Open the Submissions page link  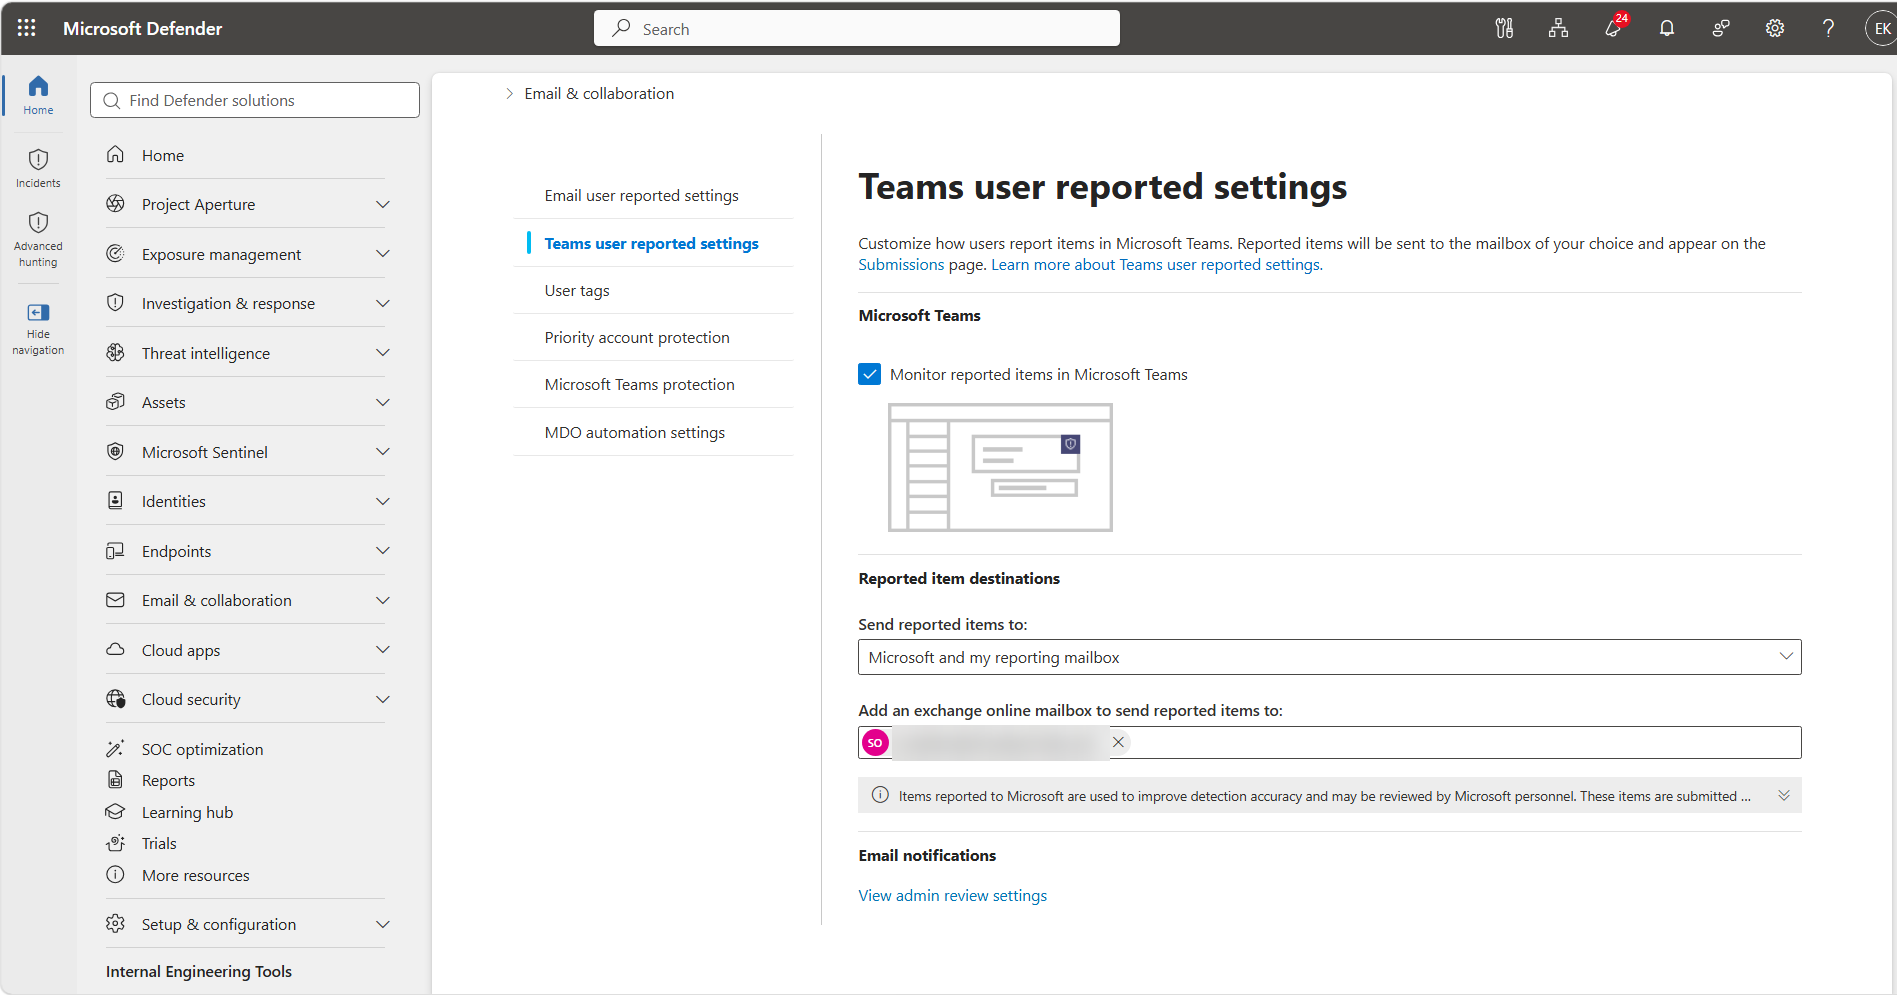click(901, 265)
